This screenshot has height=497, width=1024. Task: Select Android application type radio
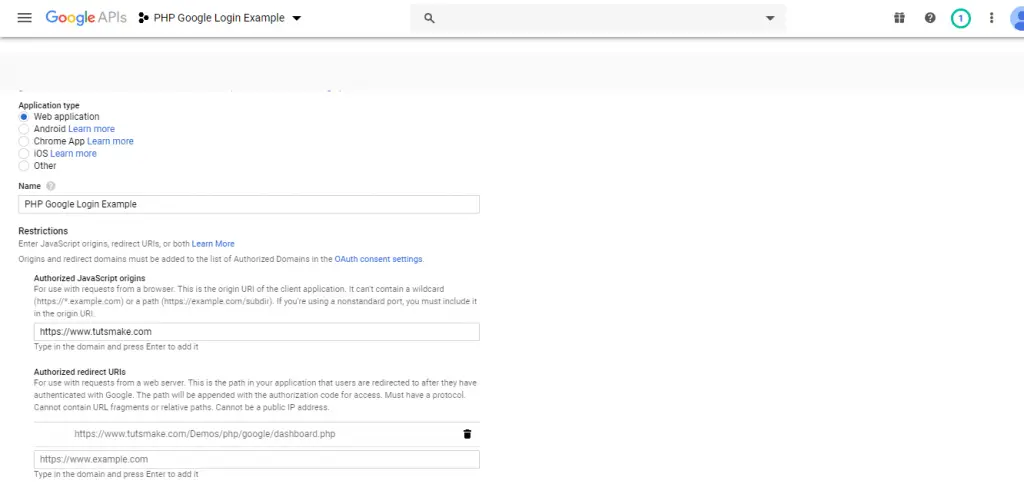pos(24,129)
